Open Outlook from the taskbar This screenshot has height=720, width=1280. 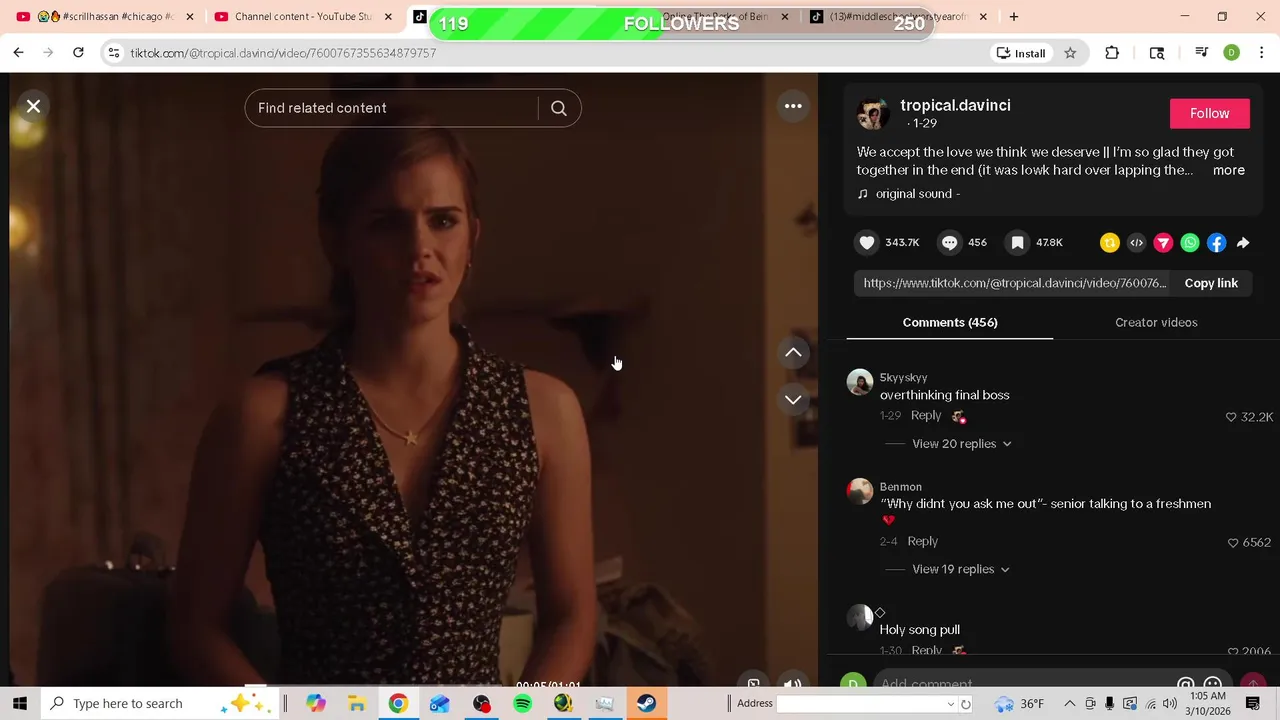coord(439,704)
